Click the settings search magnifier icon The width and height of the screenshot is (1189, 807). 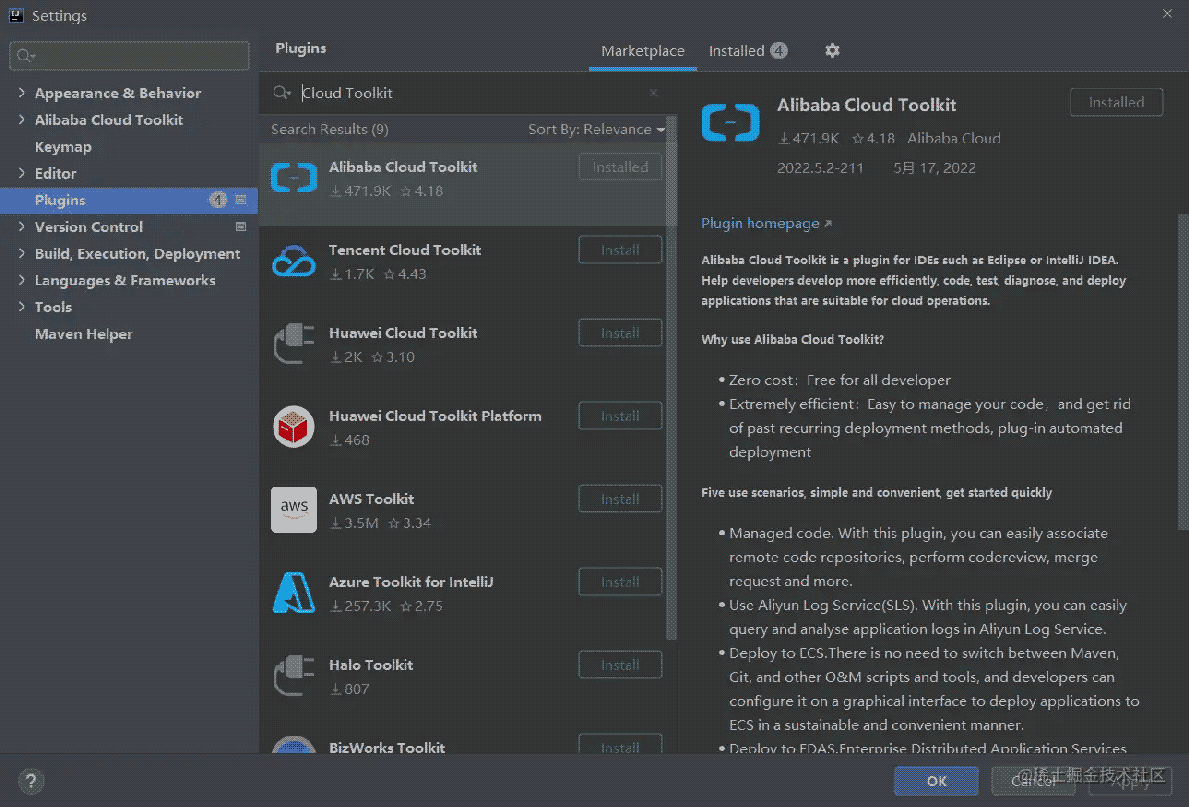click(26, 55)
